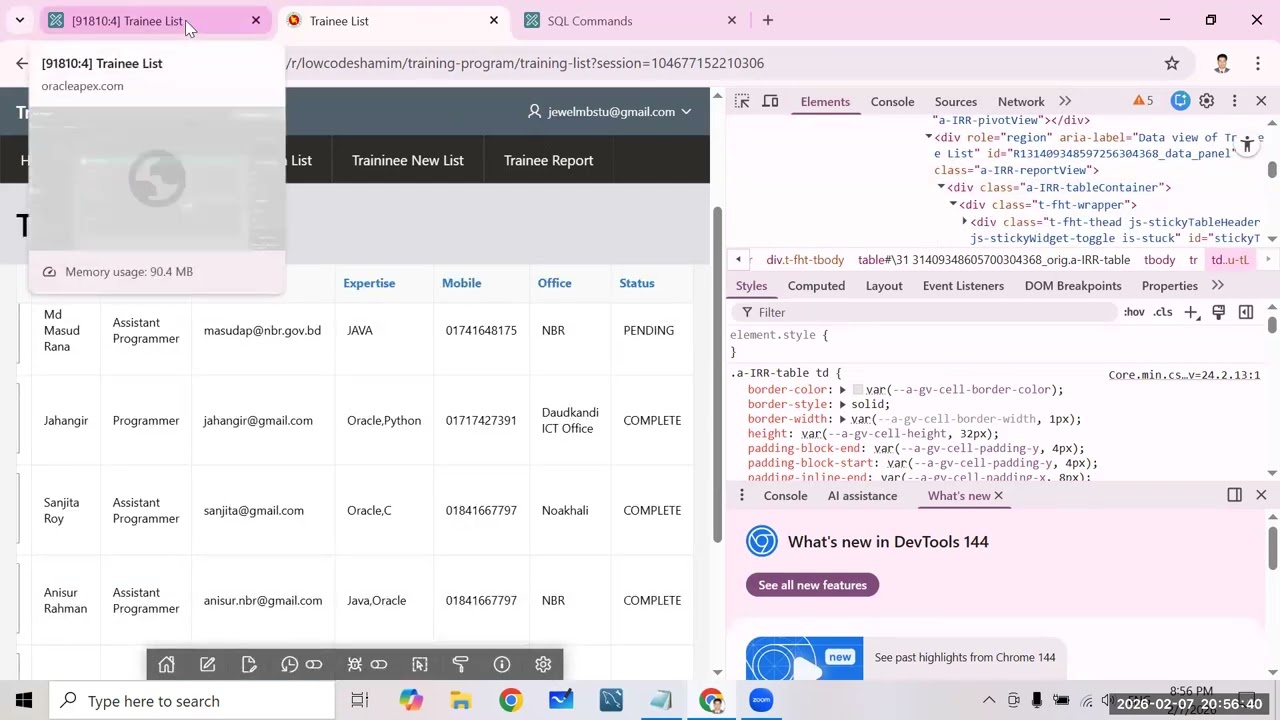Screen dimensions: 1280x720
Task: Click the new style rule plus icon
Action: point(1191,313)
